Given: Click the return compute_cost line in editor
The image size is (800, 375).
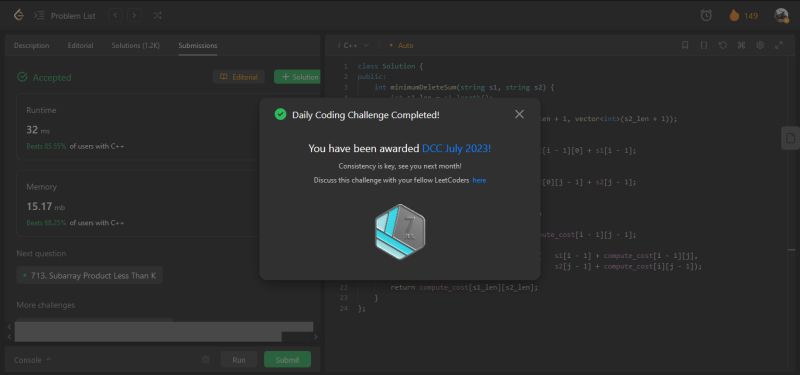Looking at the screenshot, I should tap(464, 287).
